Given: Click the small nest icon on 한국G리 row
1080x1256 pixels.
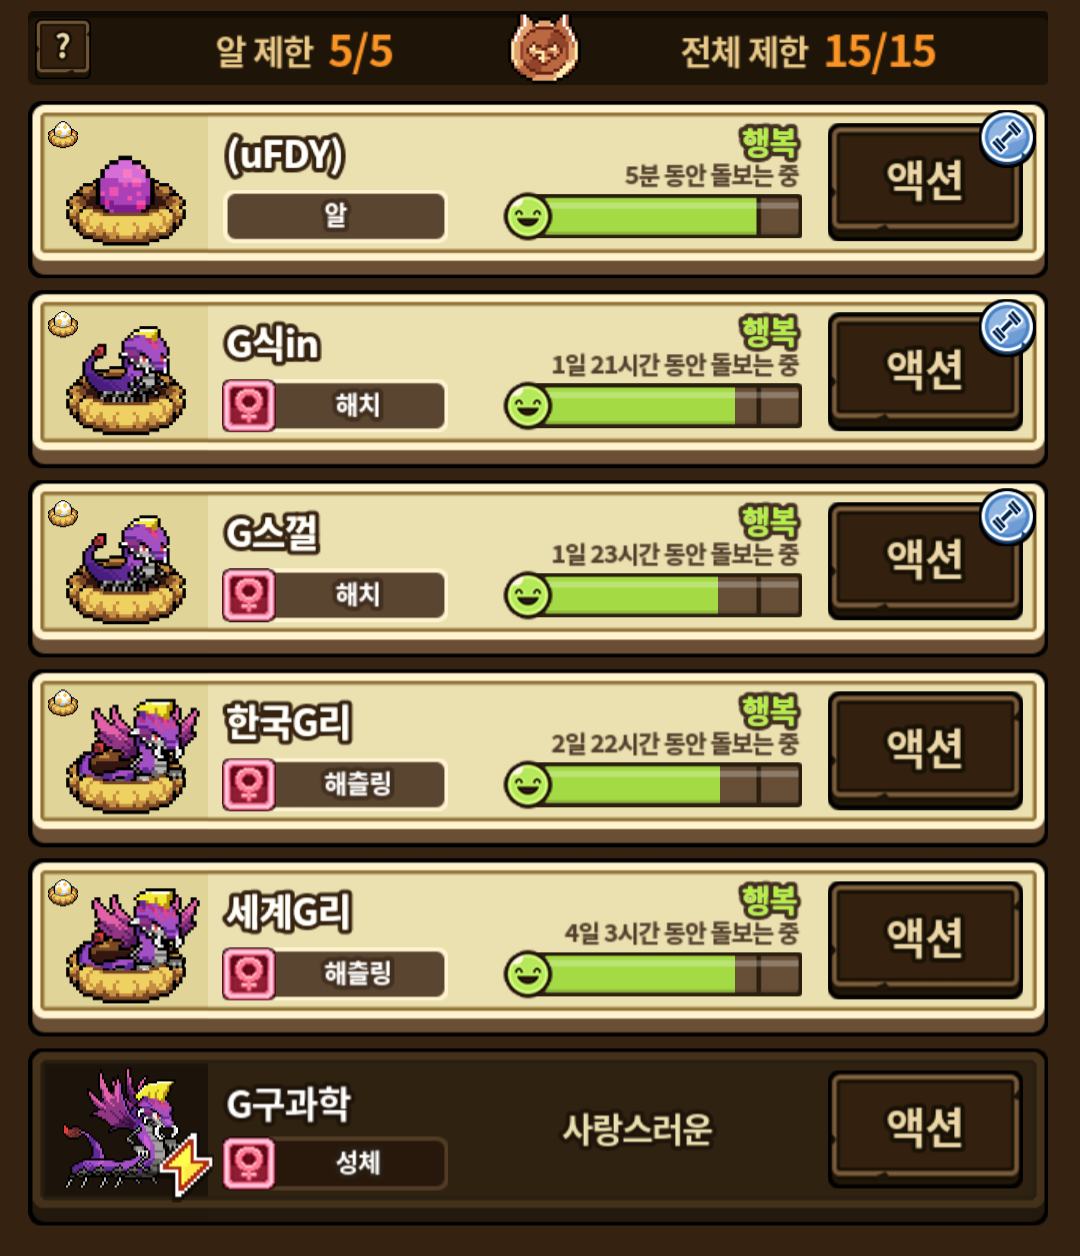Looking at the screenshot, I should click(x=63, y=703).
